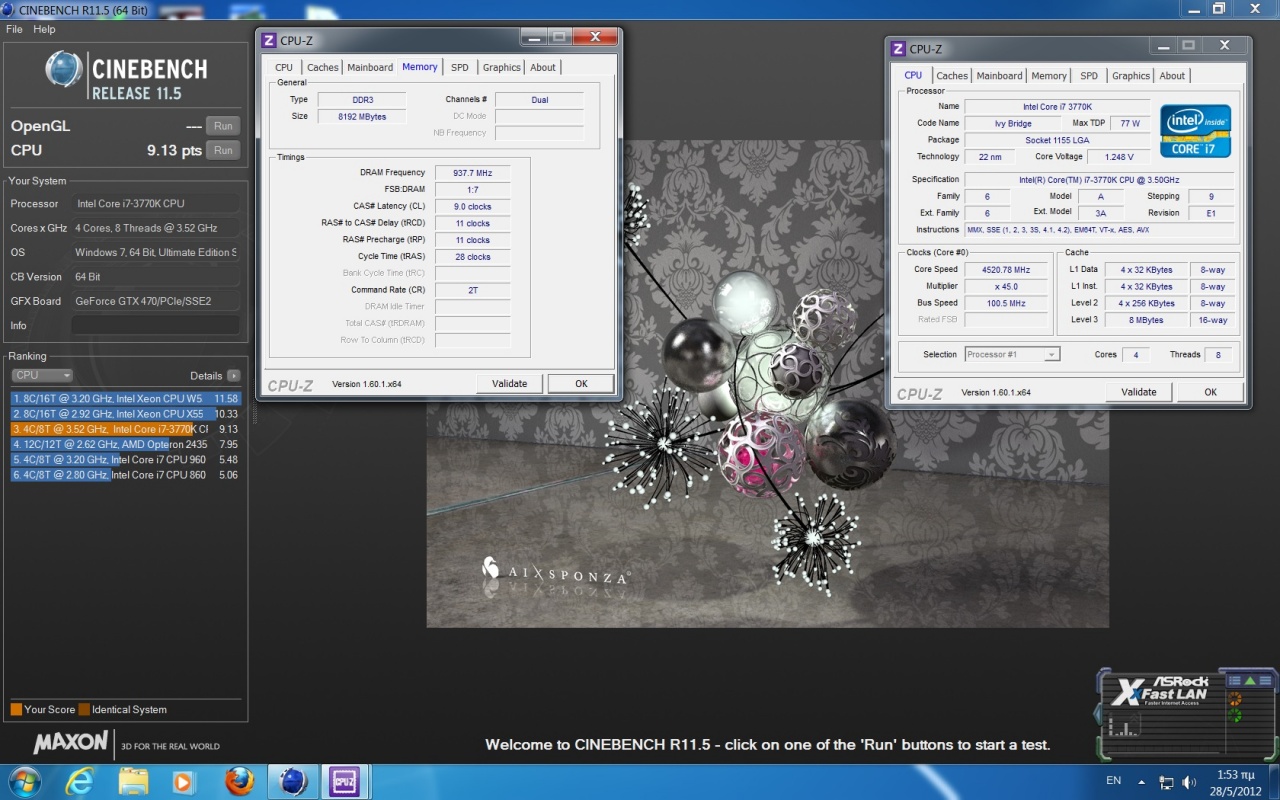The height and width of the screenshot is (800, 1280).
Task: Switch to CPU-Z via its taskbar icon
Action: [343, 781]
